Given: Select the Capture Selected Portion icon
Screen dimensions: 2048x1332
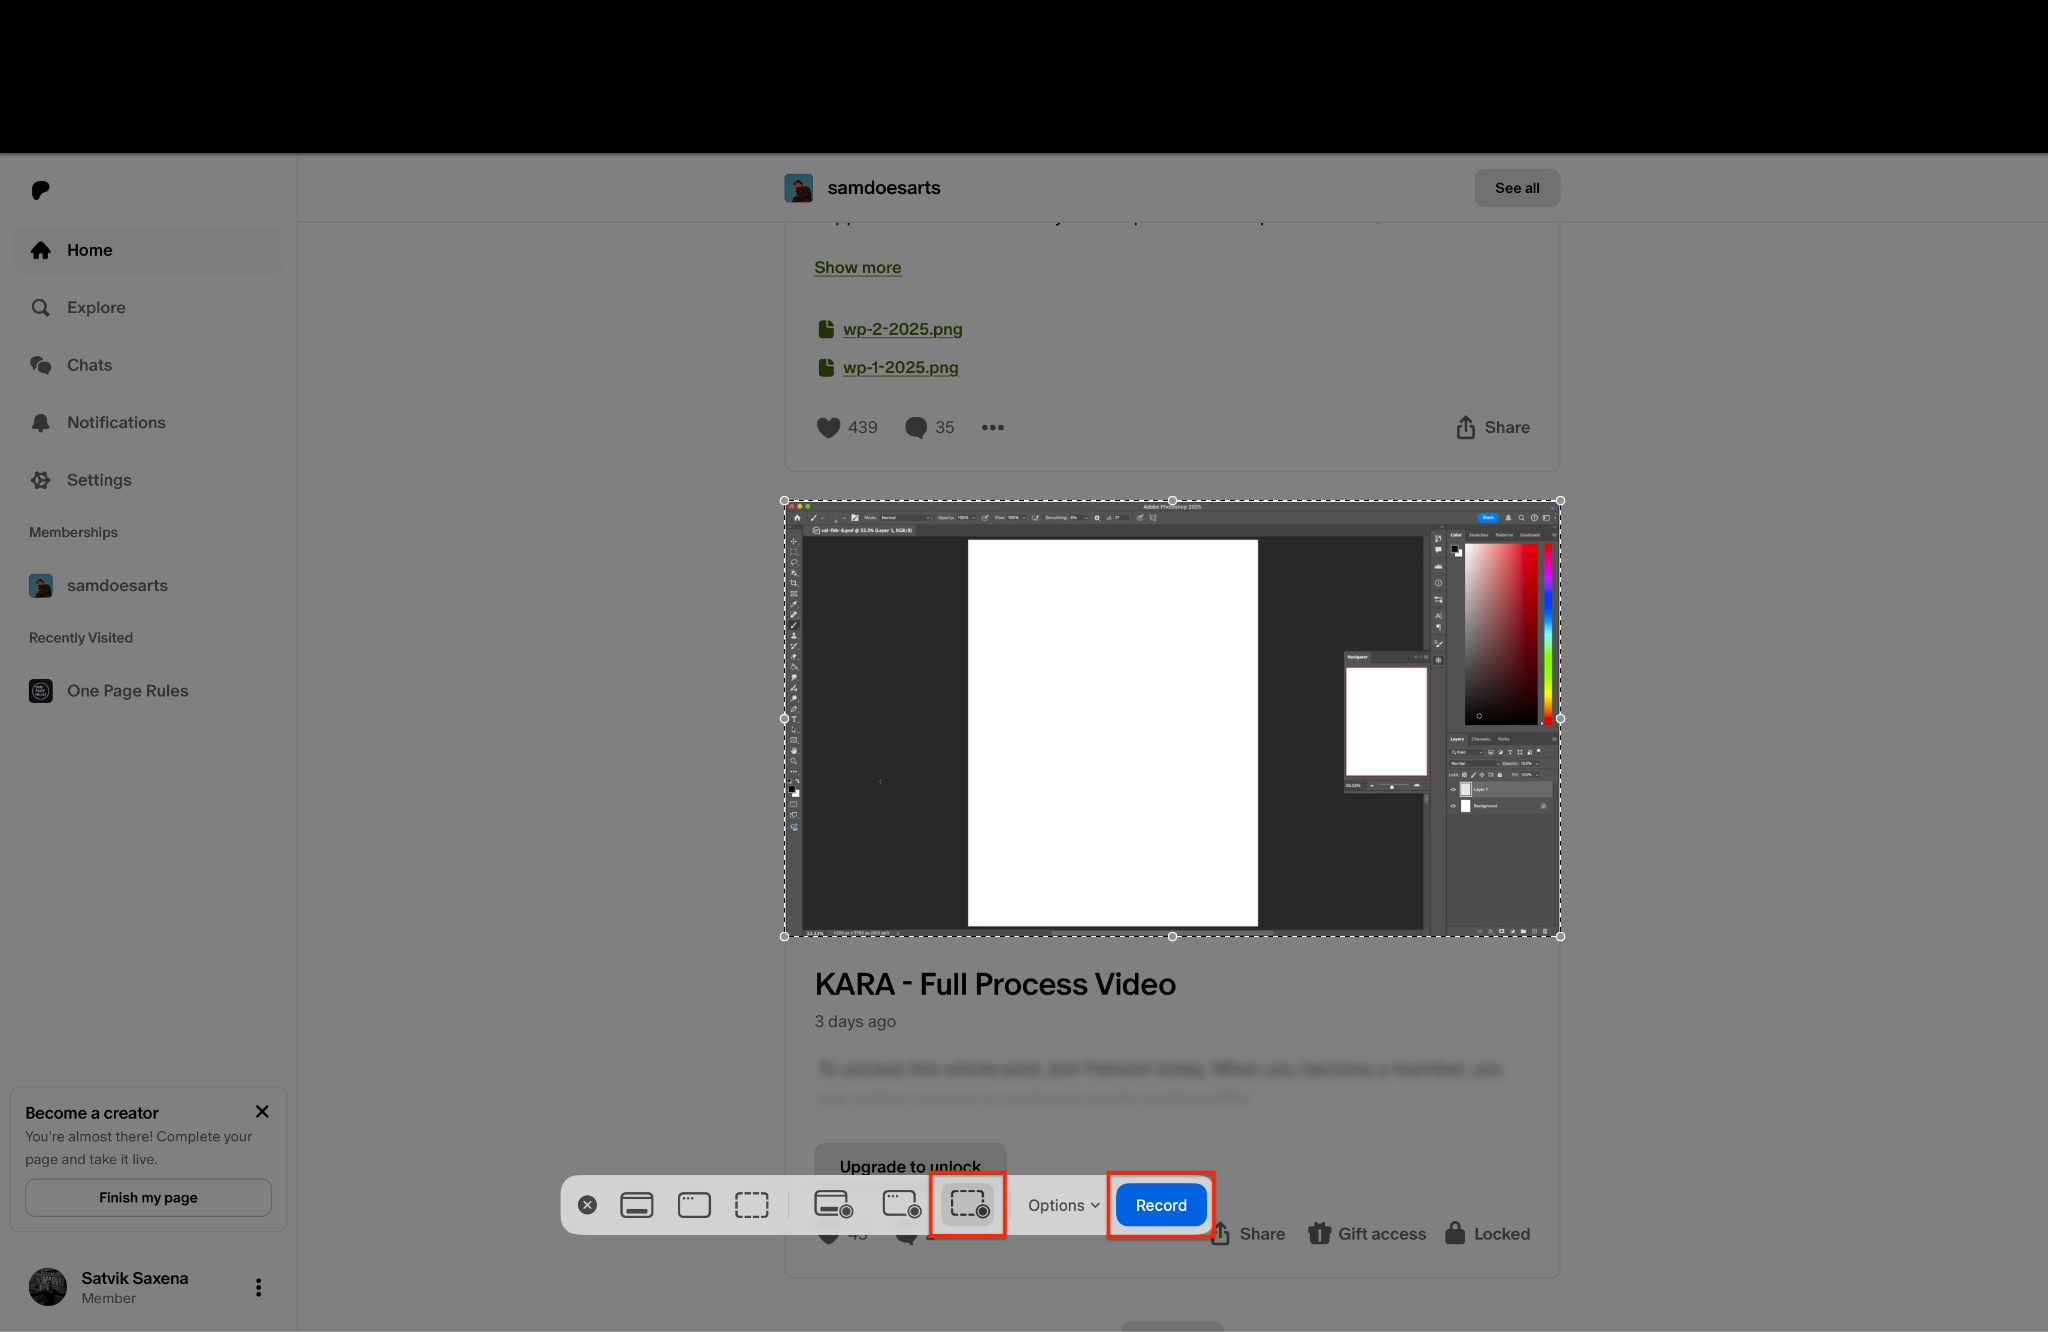Looking at the screenshot, I should [751, 1204].
